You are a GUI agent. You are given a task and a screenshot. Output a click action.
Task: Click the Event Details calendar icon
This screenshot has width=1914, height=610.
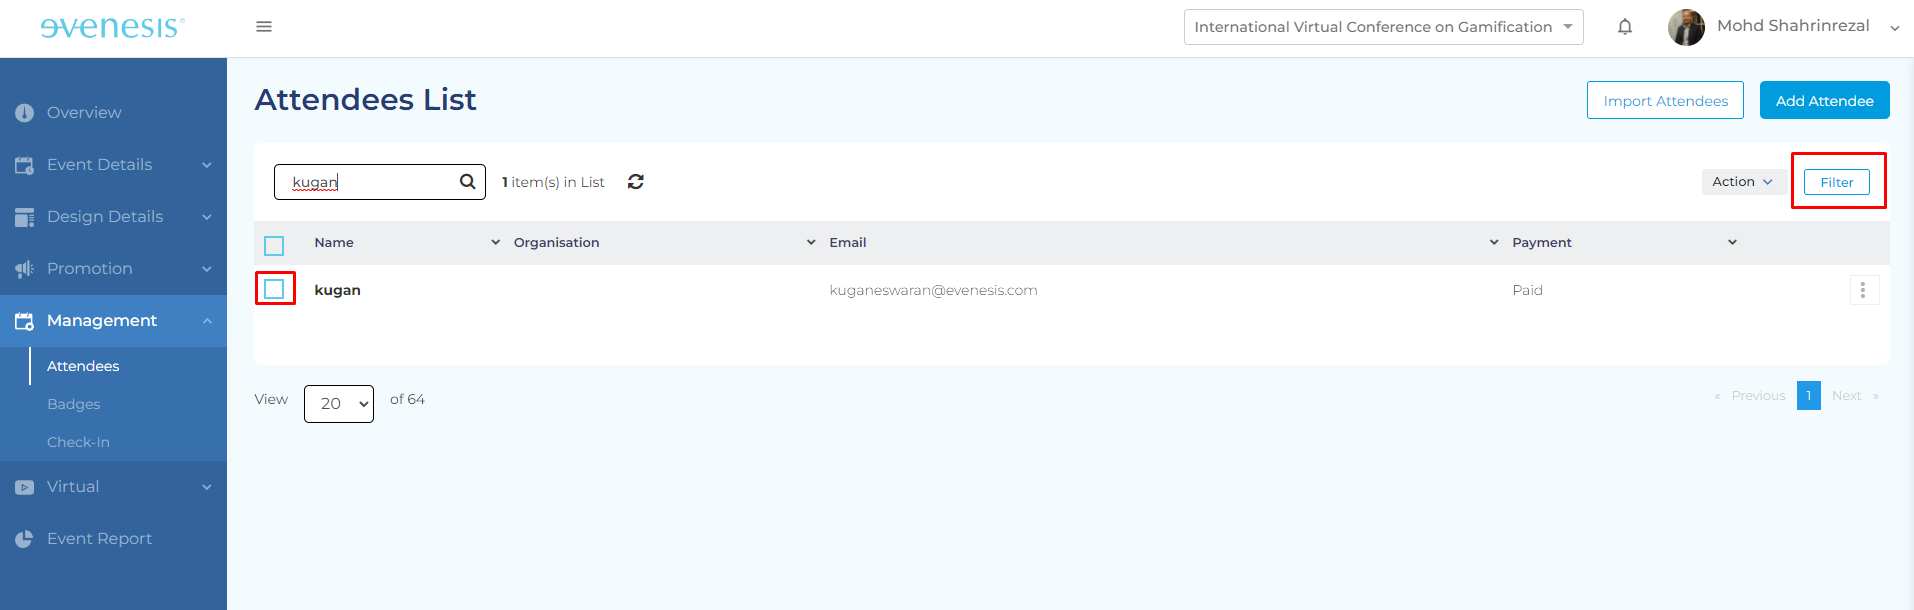coord(24,165)
